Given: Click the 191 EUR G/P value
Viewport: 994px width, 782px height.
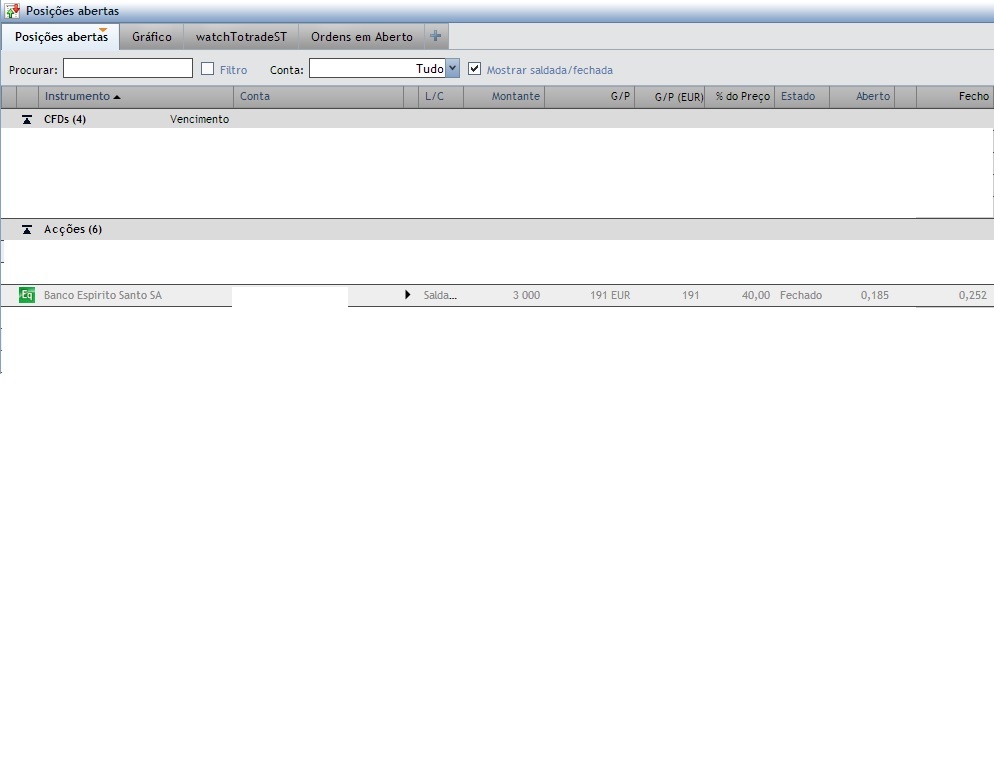Looking at the screenshot, I should point(610,295).
